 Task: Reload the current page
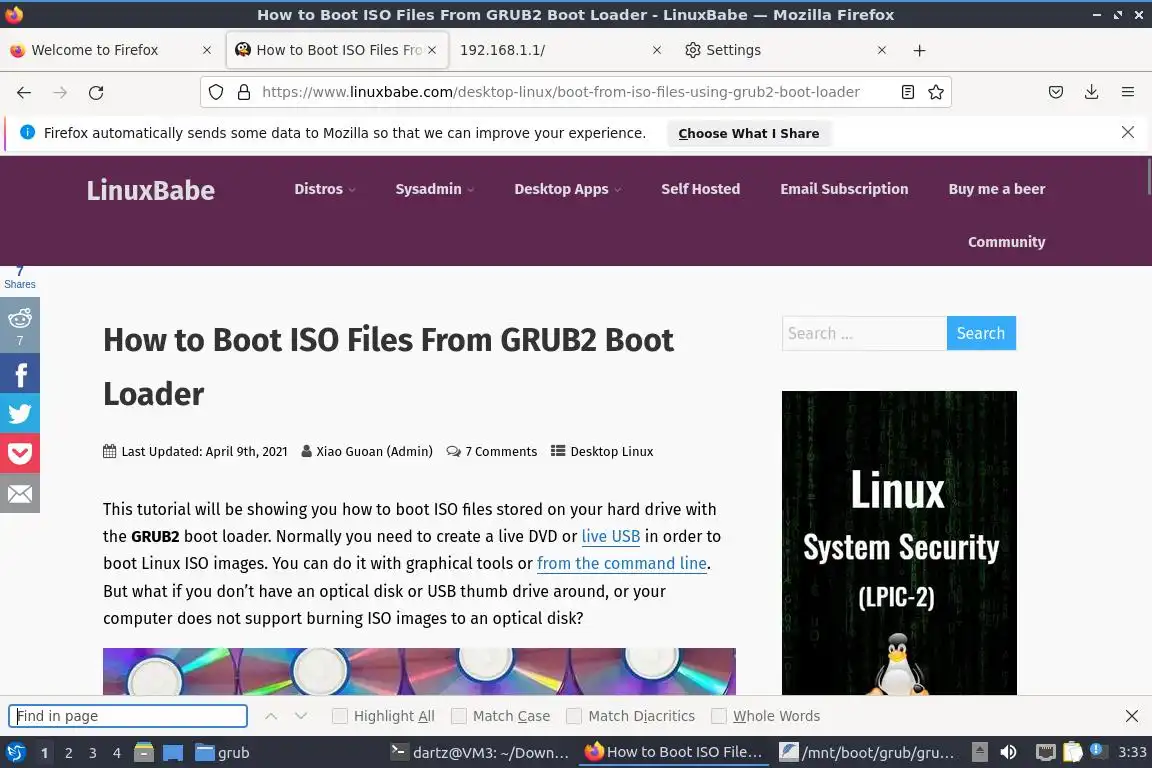[96, 92]
